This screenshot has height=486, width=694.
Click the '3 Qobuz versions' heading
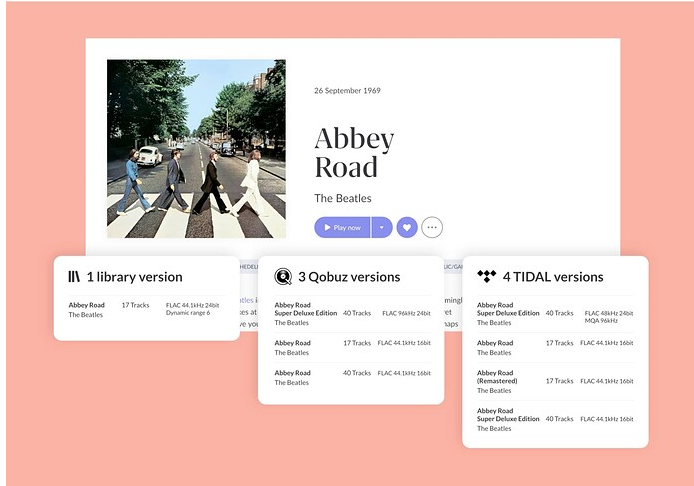pyautogui.click(x=349, y=277)
